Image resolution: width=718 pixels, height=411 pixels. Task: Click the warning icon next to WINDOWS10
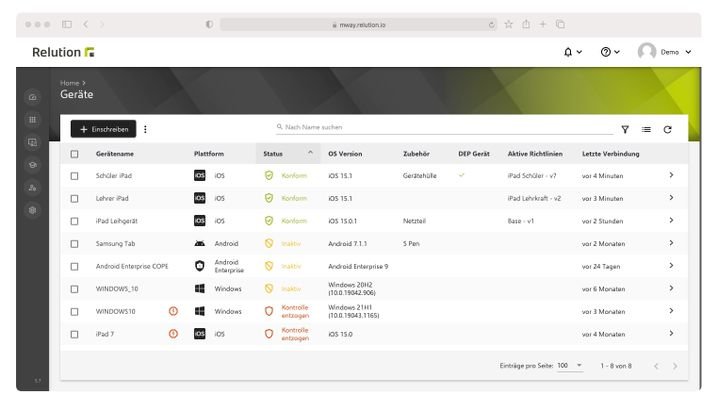[x=173, y=311]
